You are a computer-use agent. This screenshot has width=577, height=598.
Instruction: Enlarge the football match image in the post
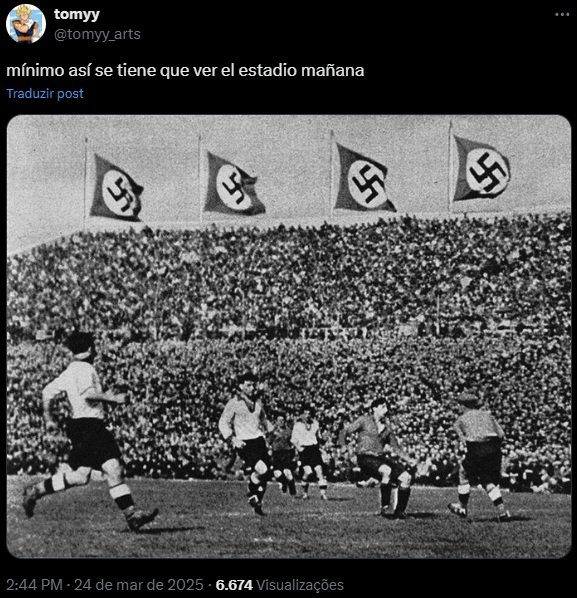click(x=289, y=336)
